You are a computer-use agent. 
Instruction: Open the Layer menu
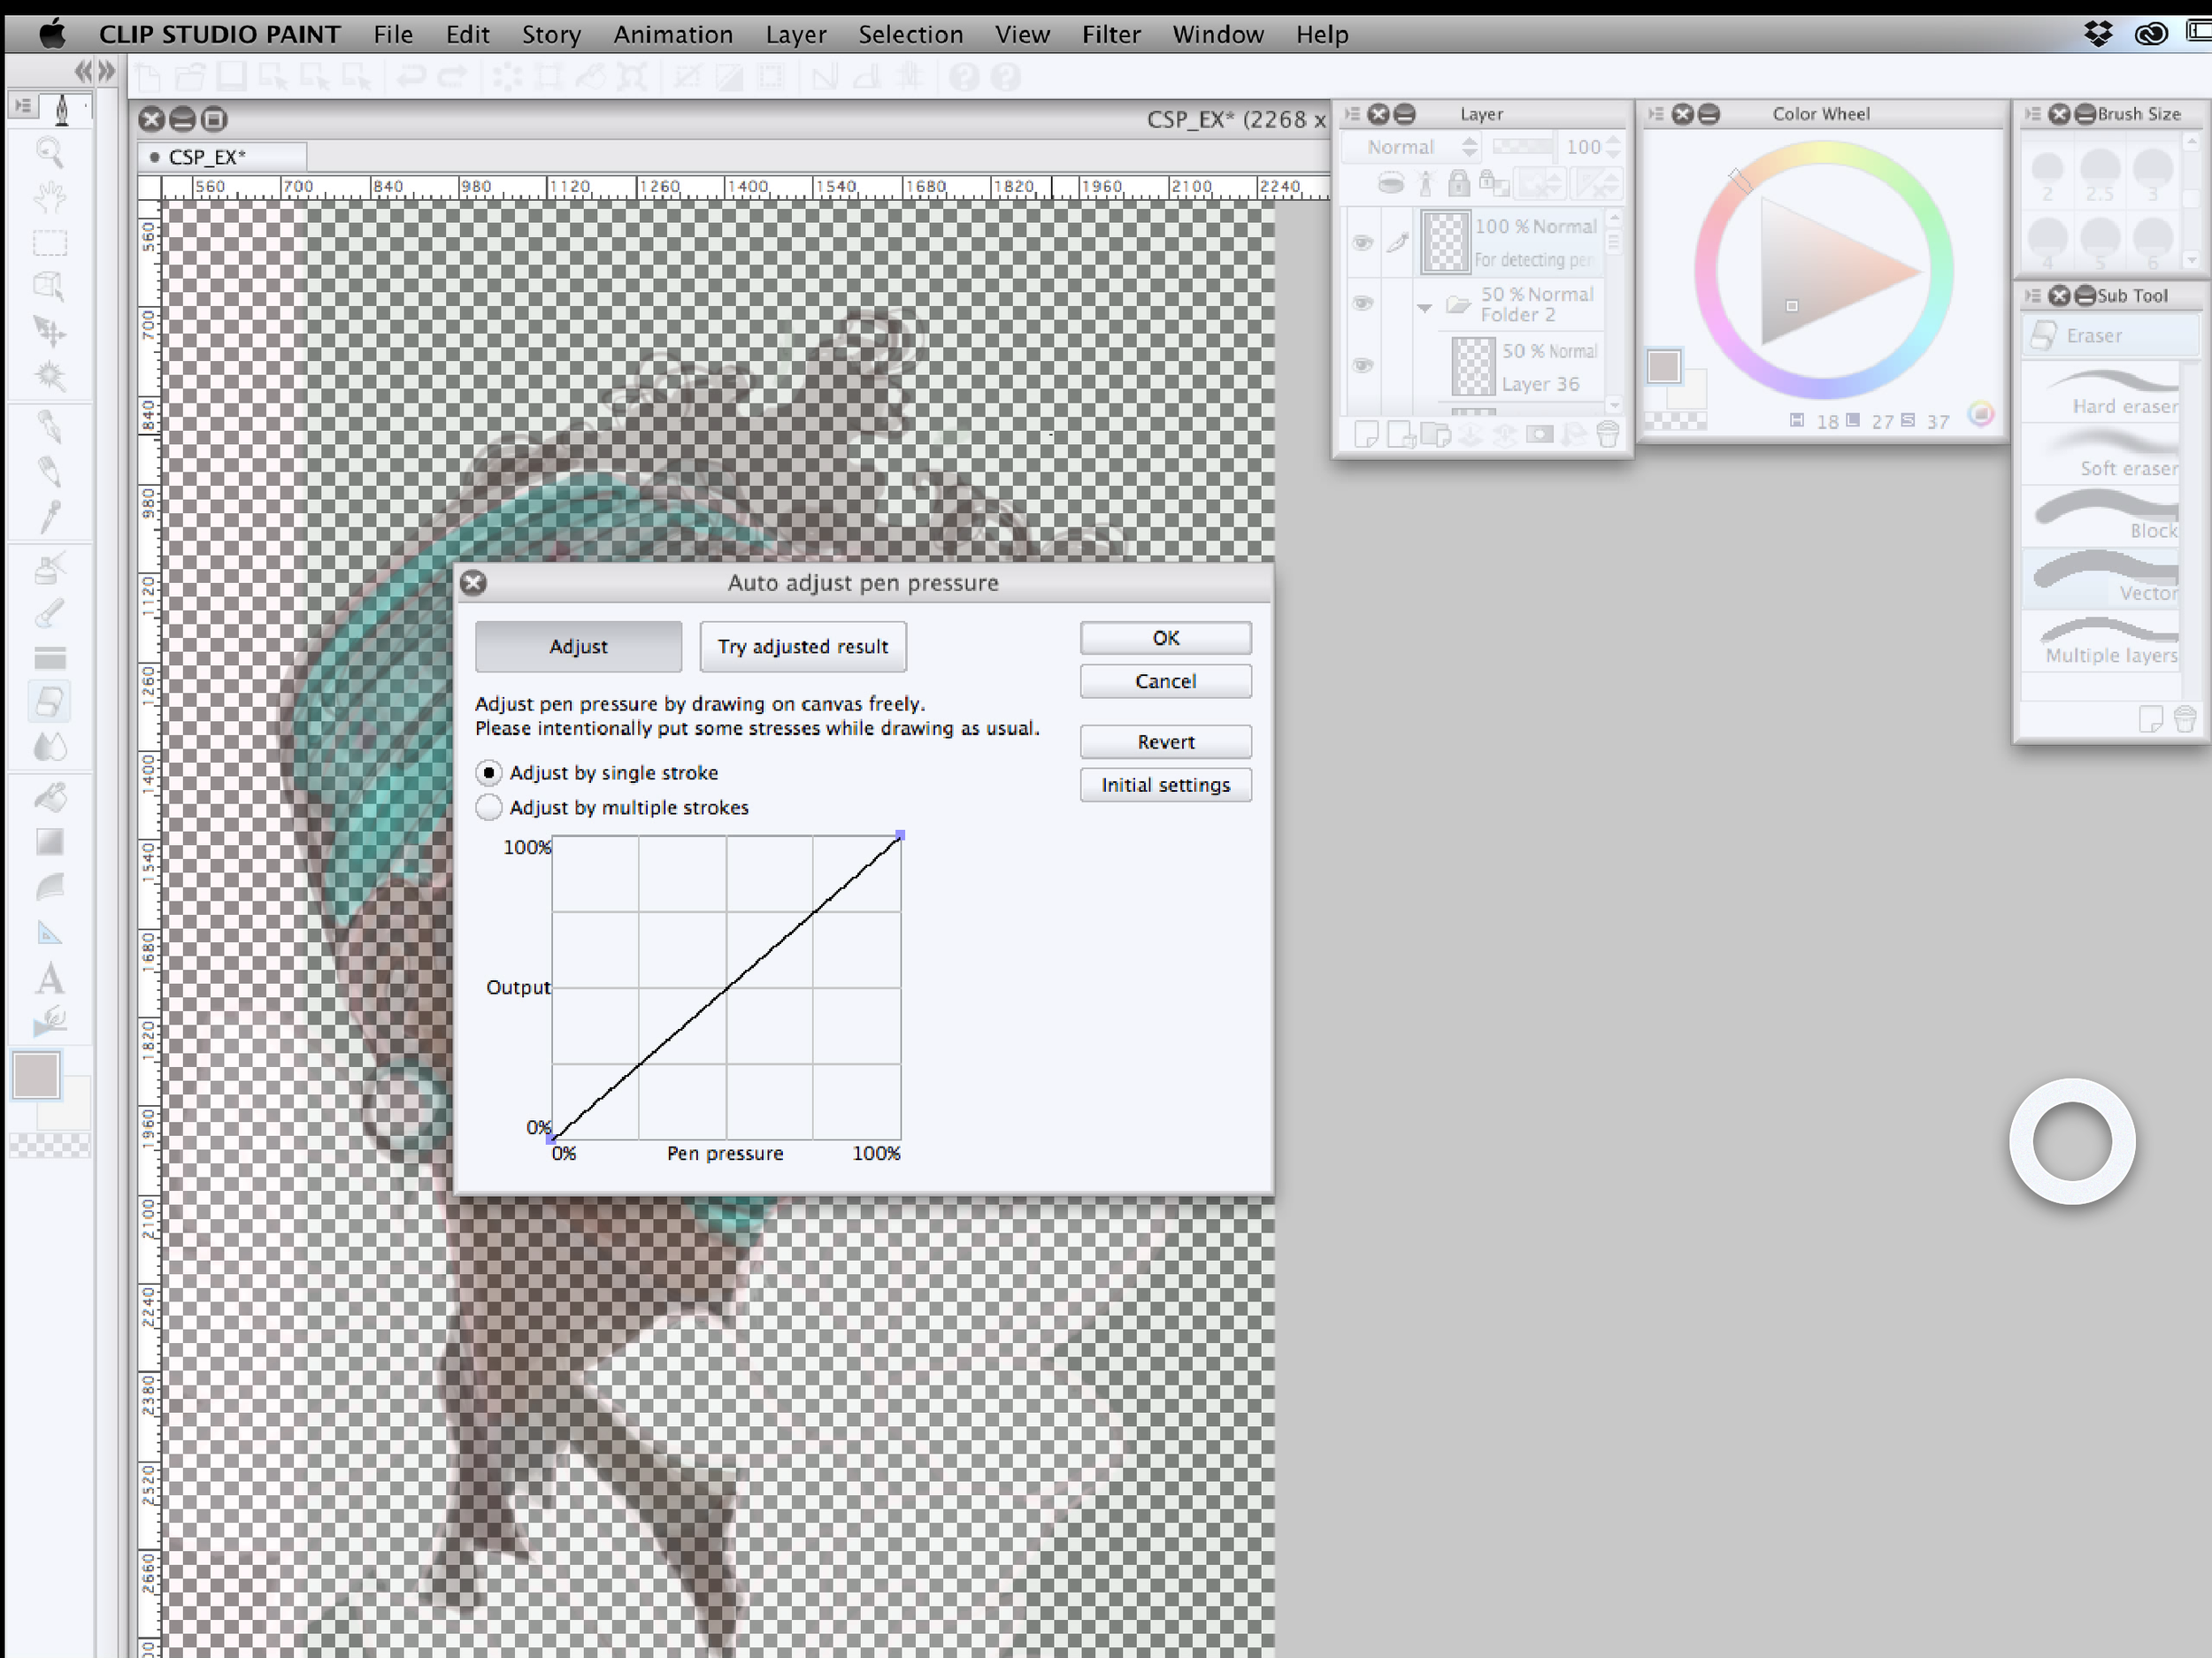click(796, 34)
